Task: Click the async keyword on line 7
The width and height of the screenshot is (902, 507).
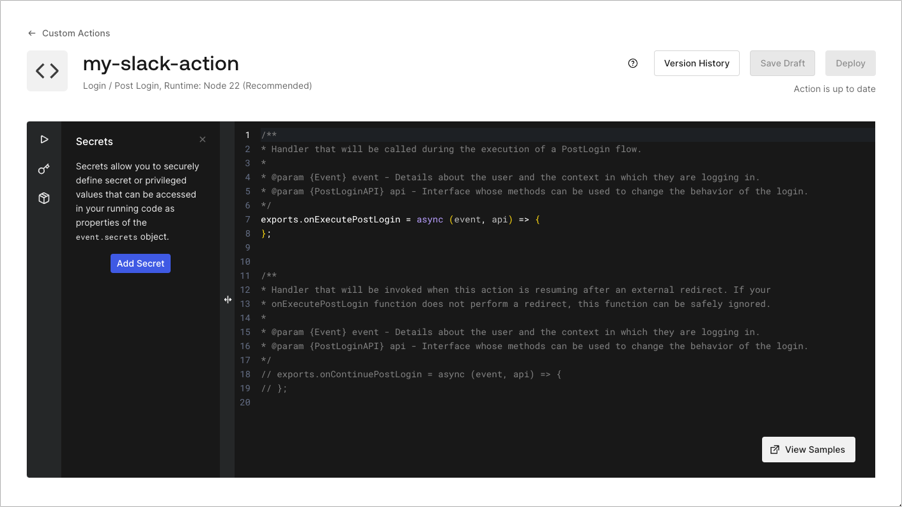Action: 430,219
